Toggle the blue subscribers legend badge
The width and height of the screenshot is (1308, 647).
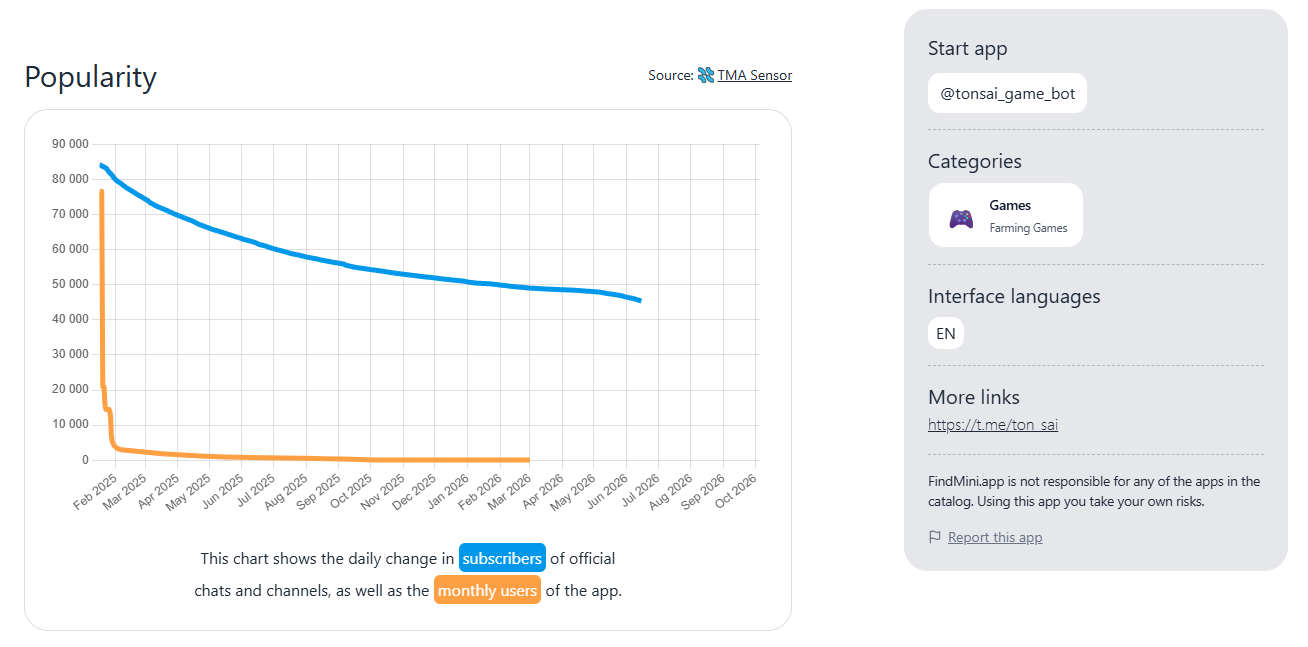pyautogui.click(x=502, y=558)
